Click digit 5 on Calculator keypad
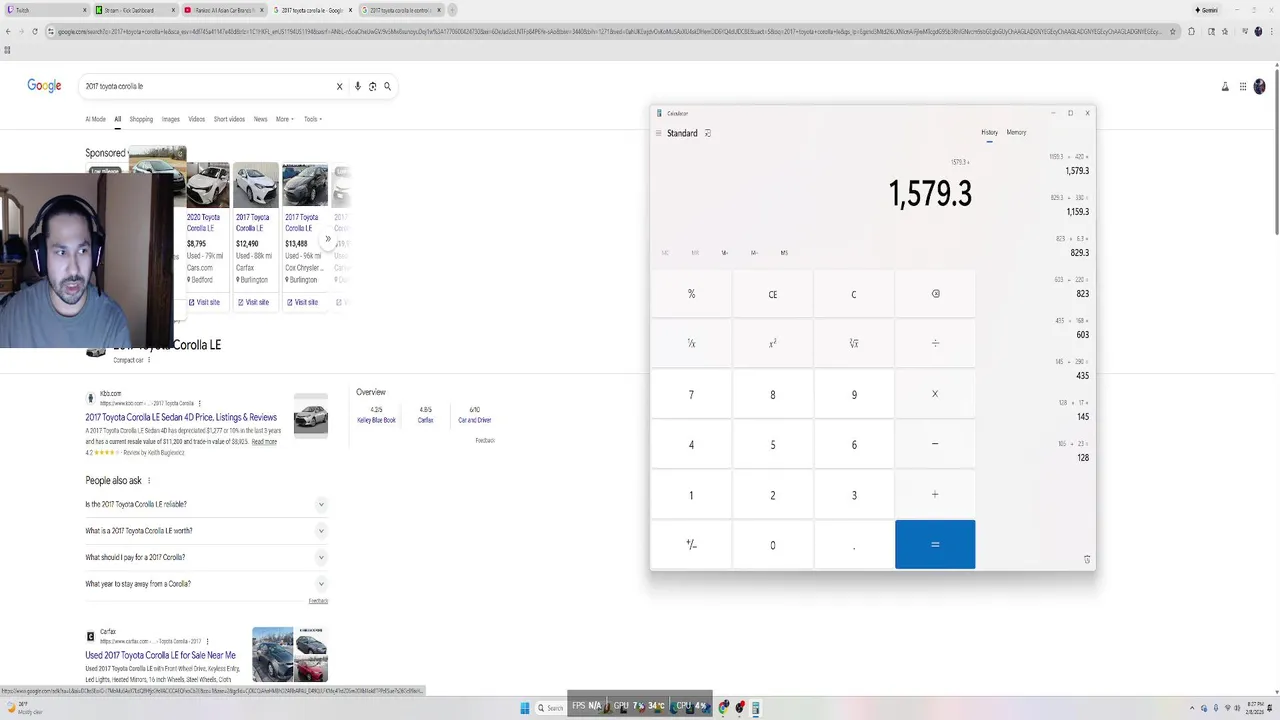 click(772, 444)
